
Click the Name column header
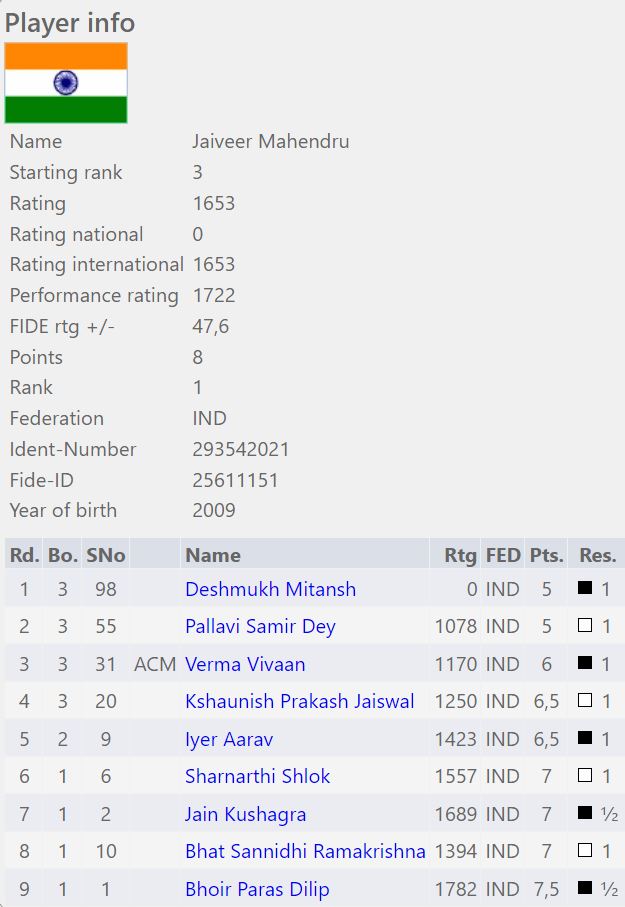pyautogui.click(x=213, y=555)
